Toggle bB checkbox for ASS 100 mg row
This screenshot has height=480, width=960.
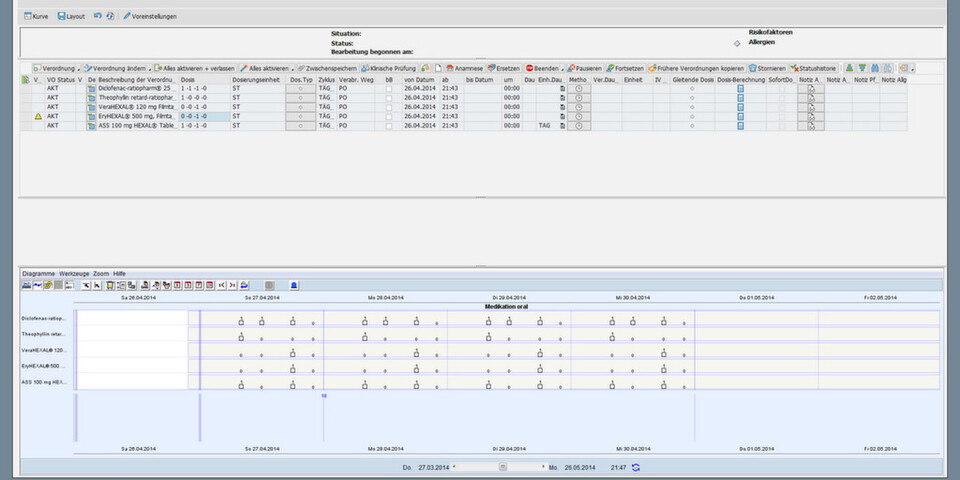(x=389, y=126)
